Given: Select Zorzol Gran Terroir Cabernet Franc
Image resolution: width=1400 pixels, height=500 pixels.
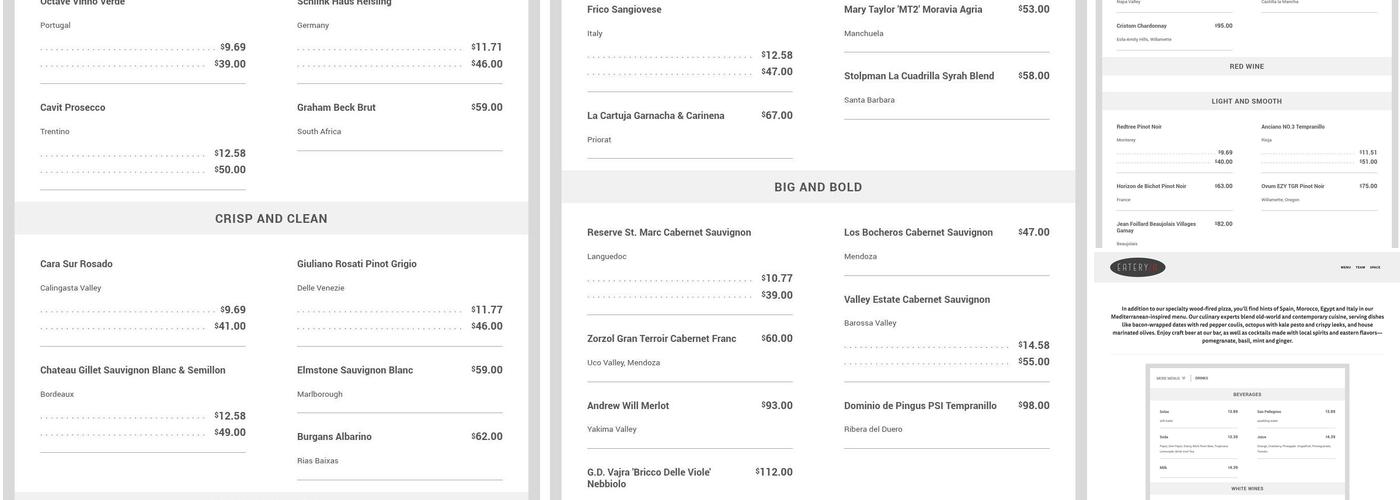Looking at the screenshot, I should click(661, 339).
